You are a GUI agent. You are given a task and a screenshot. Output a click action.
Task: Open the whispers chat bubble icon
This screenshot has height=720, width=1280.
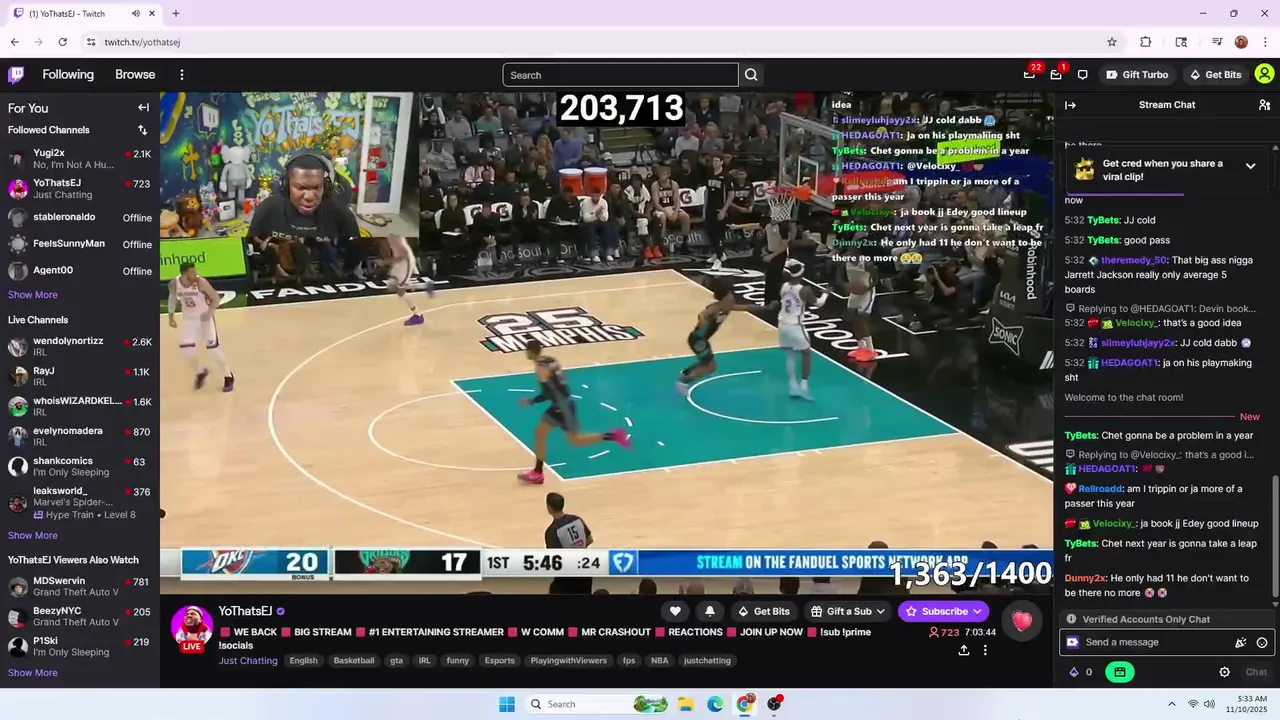(1082, 75)
